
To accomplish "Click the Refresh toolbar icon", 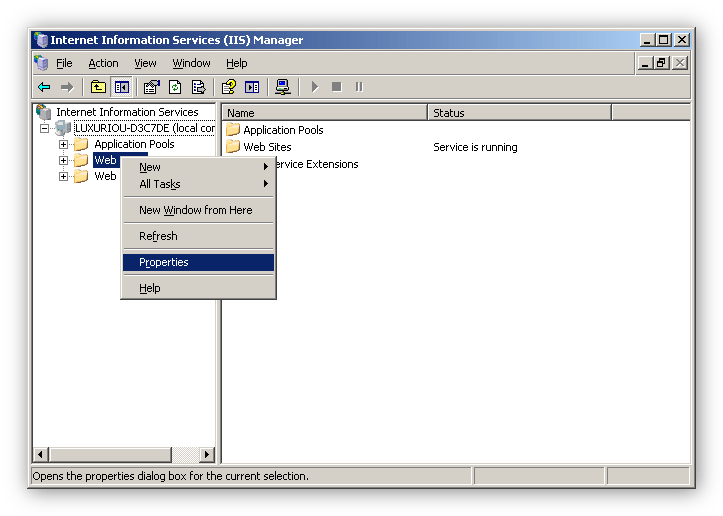I will pos(175,87).
